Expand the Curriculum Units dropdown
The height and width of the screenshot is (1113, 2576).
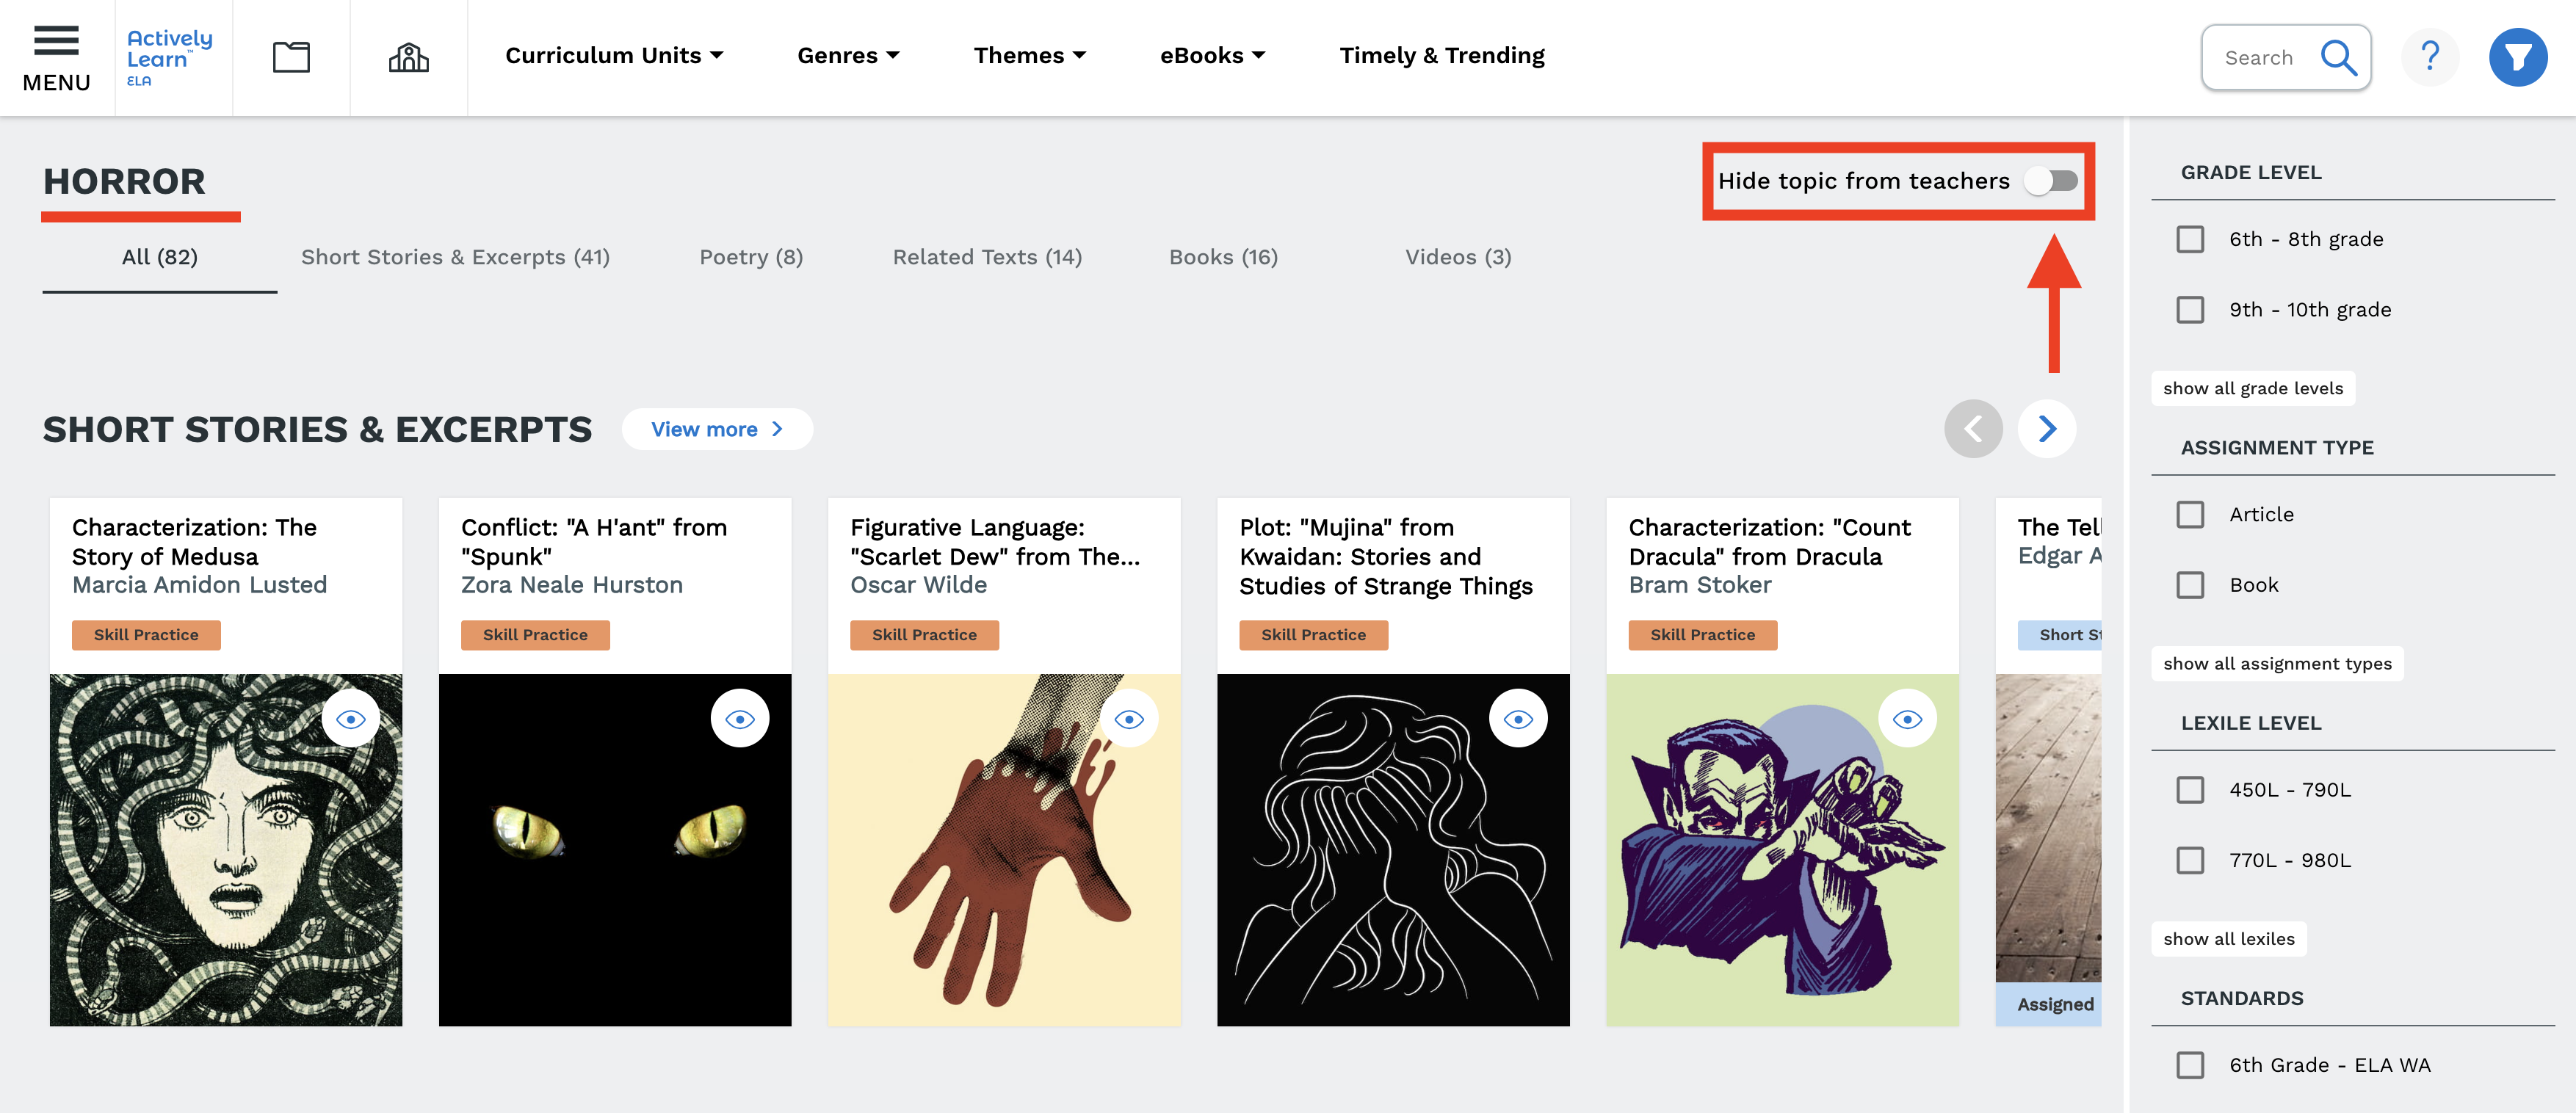pyautogui.click(x=614, y=55)
